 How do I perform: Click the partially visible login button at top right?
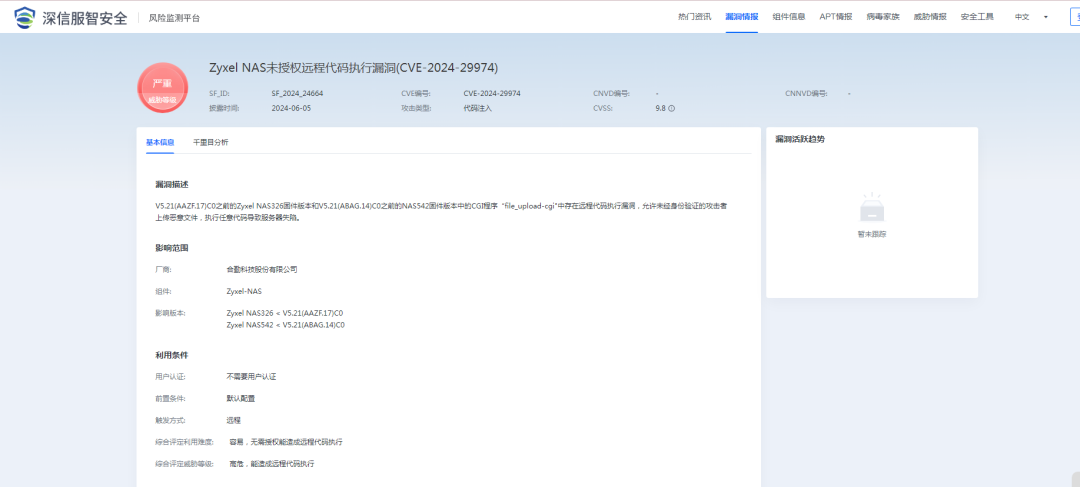[1074, 17]
